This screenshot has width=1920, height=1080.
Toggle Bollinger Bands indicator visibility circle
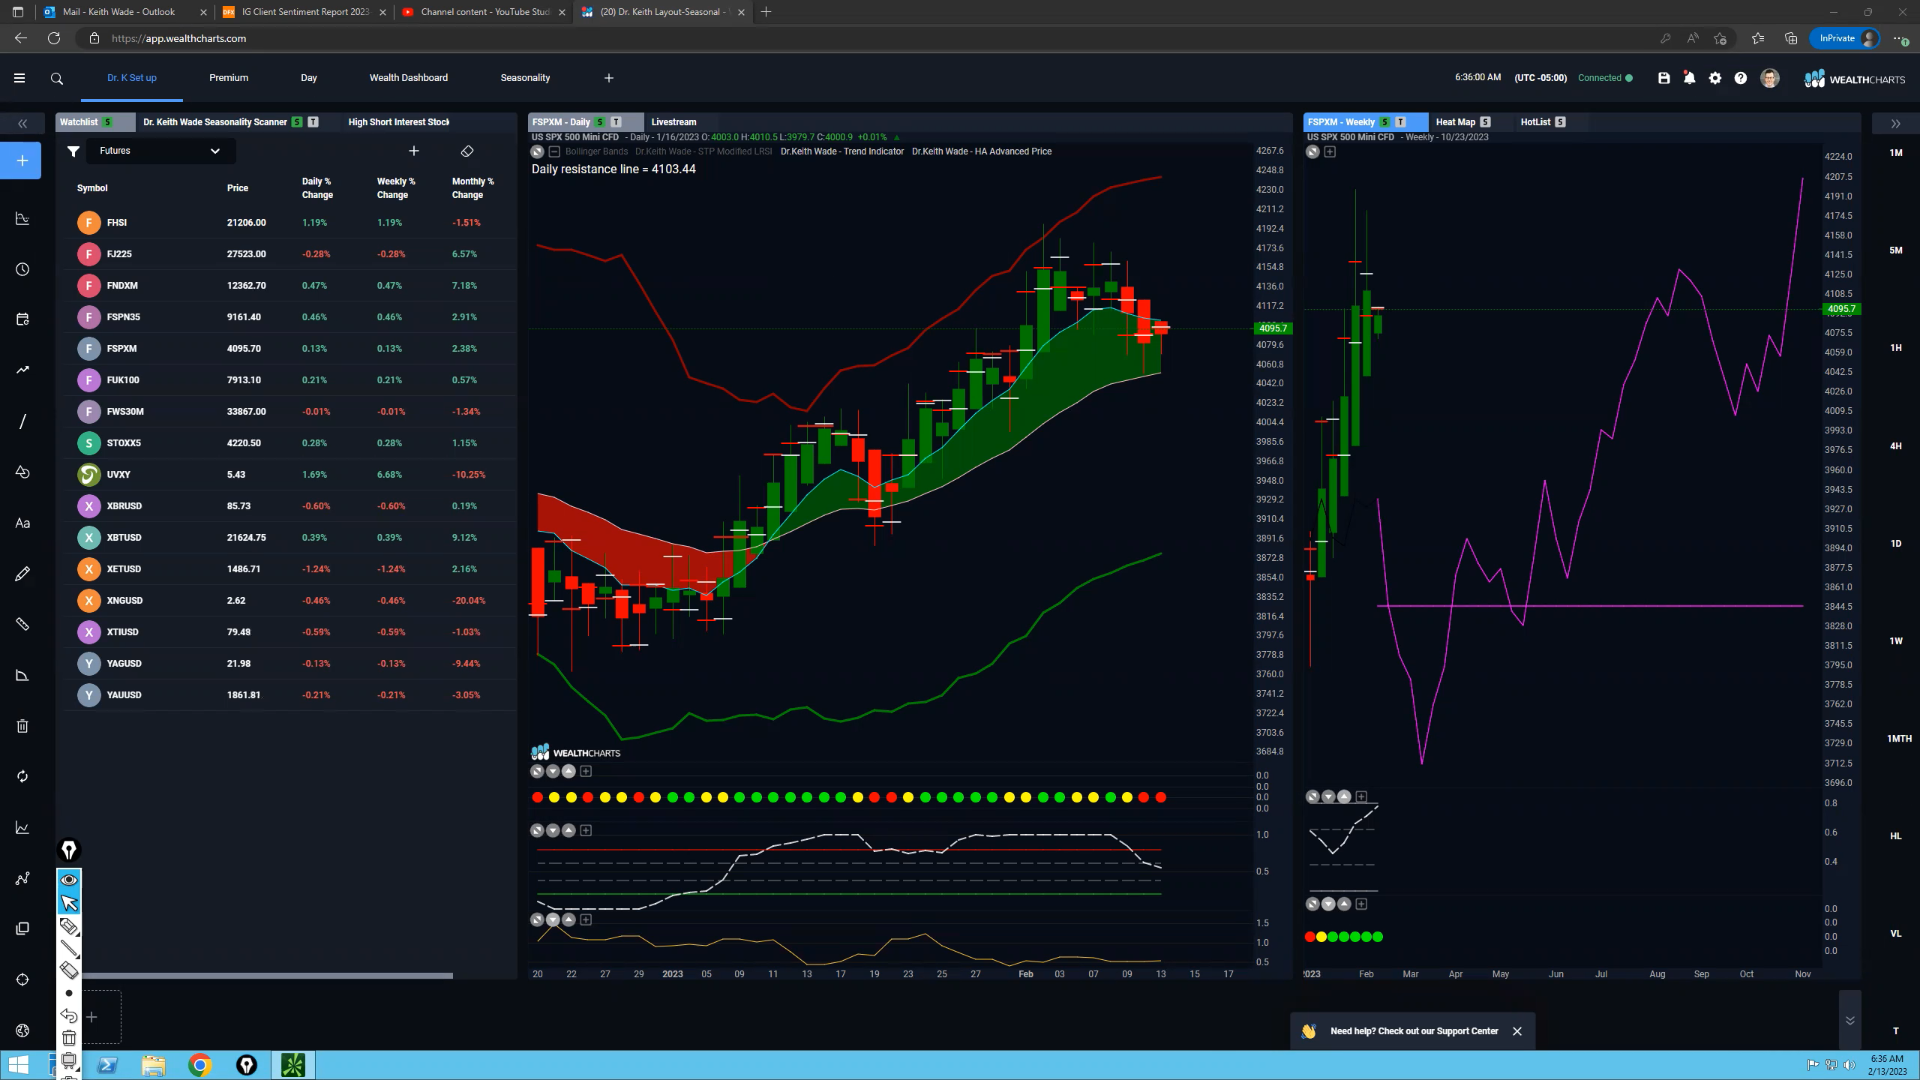click(537, 152)
